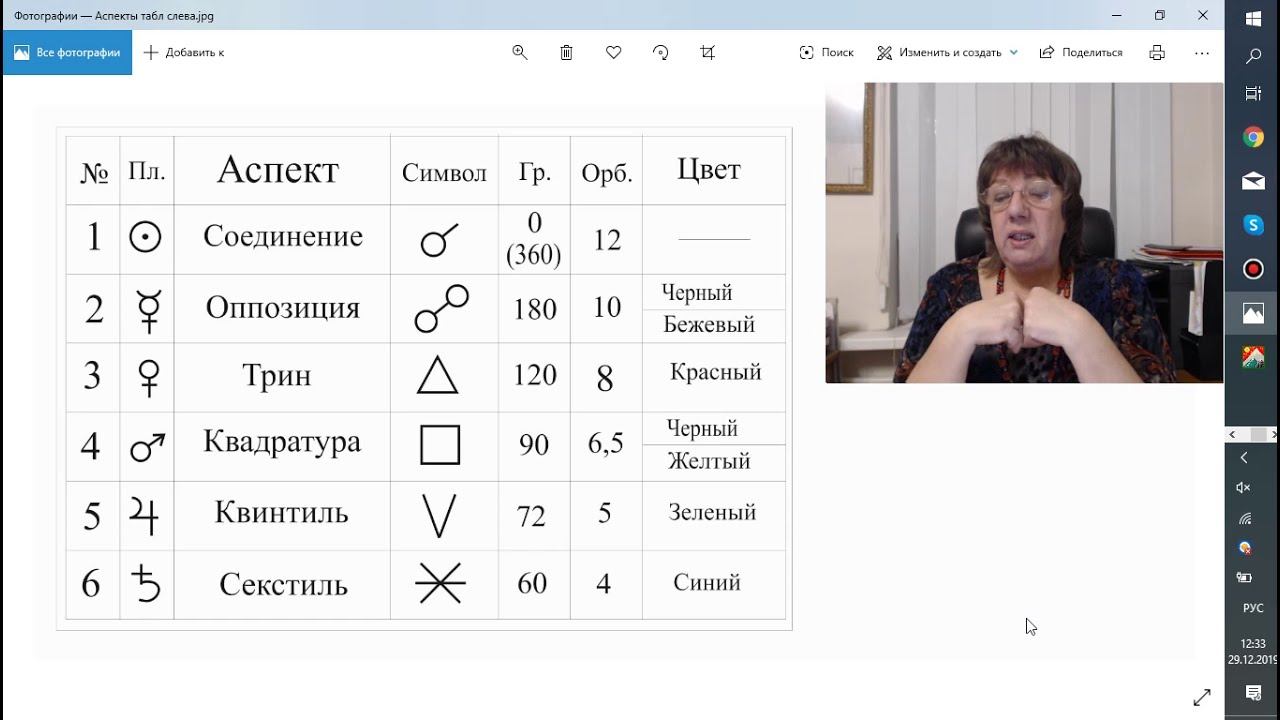The width and height of the screenshot is (1280, 720).
Task: Click the 6,5 orb value
Action: point(606,444)
